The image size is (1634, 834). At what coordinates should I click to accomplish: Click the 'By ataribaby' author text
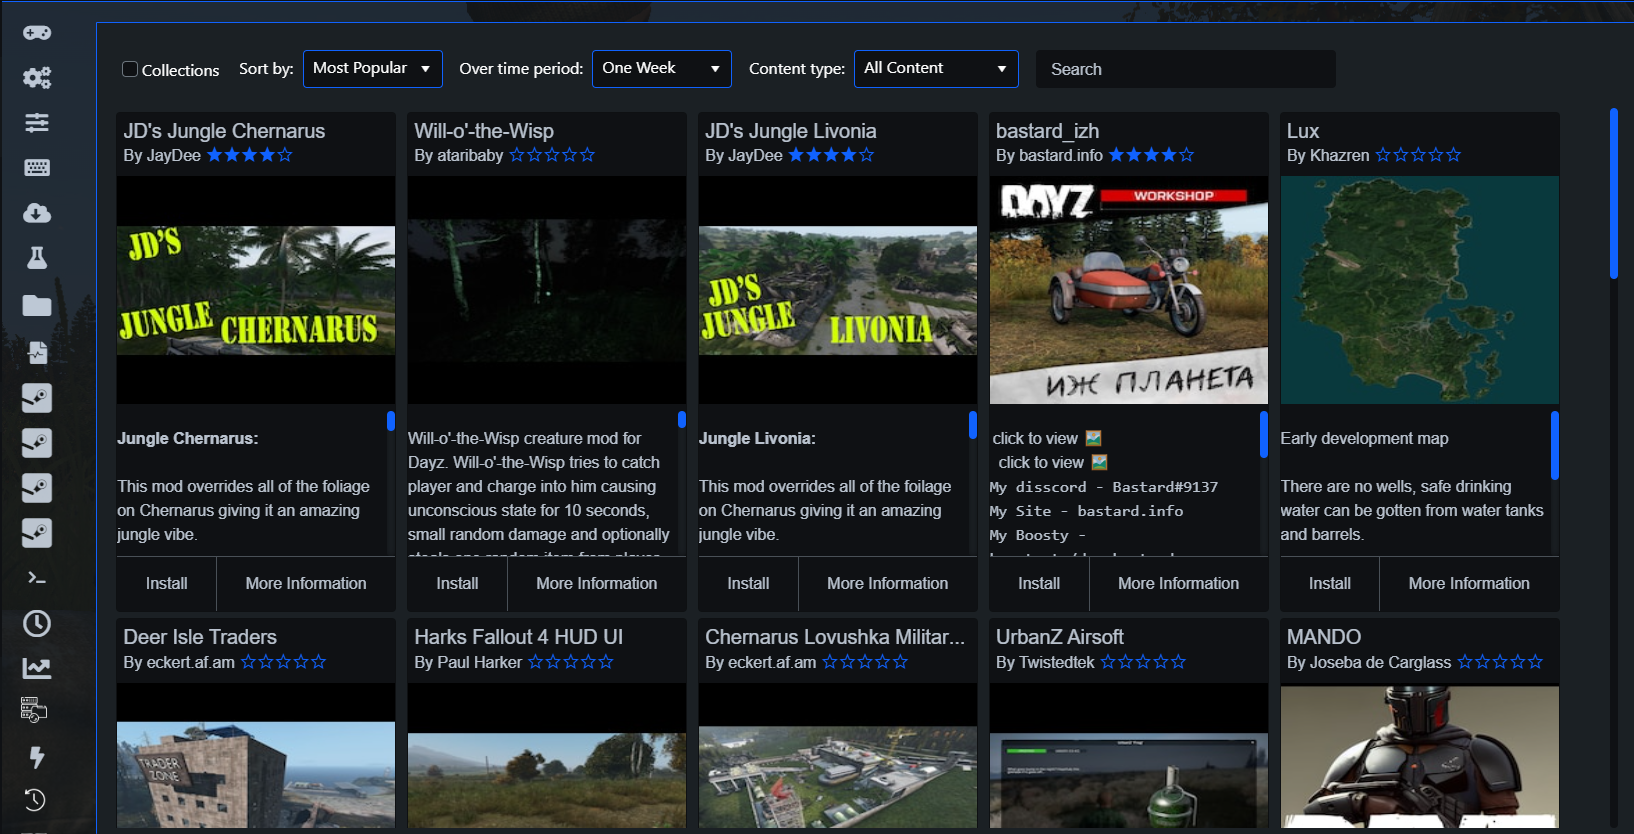tap(459, 155)
